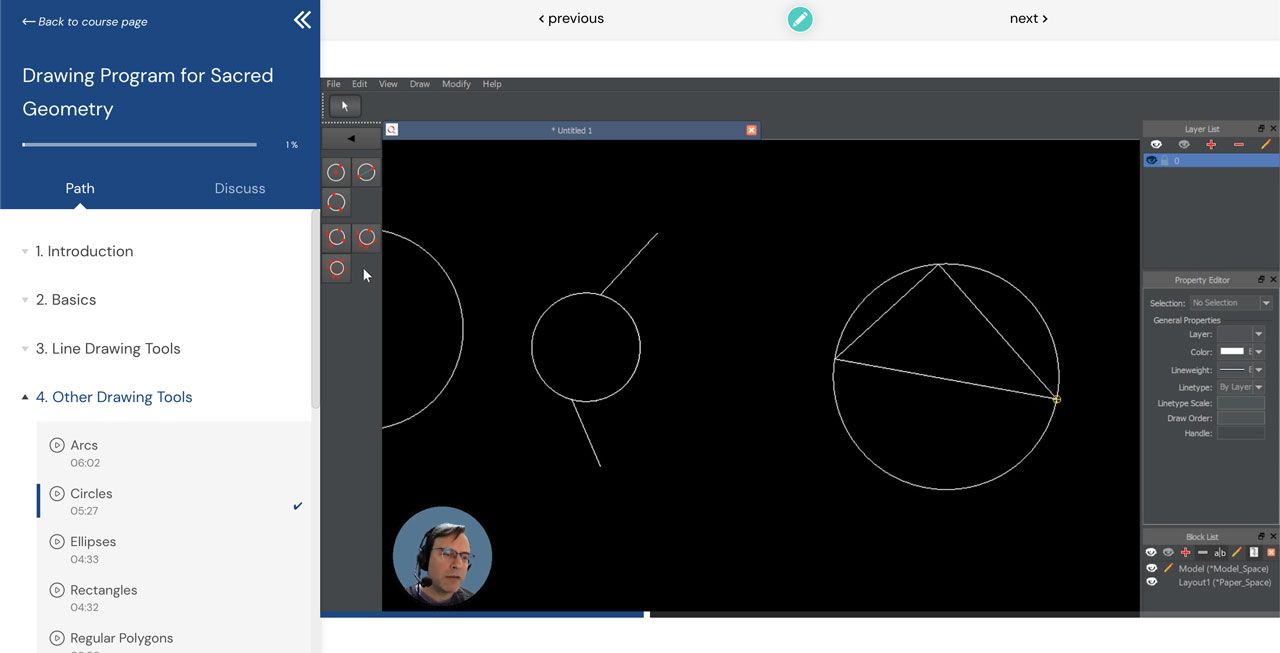Open the View menu
1280x653 pixels.
tap(388, 84)
